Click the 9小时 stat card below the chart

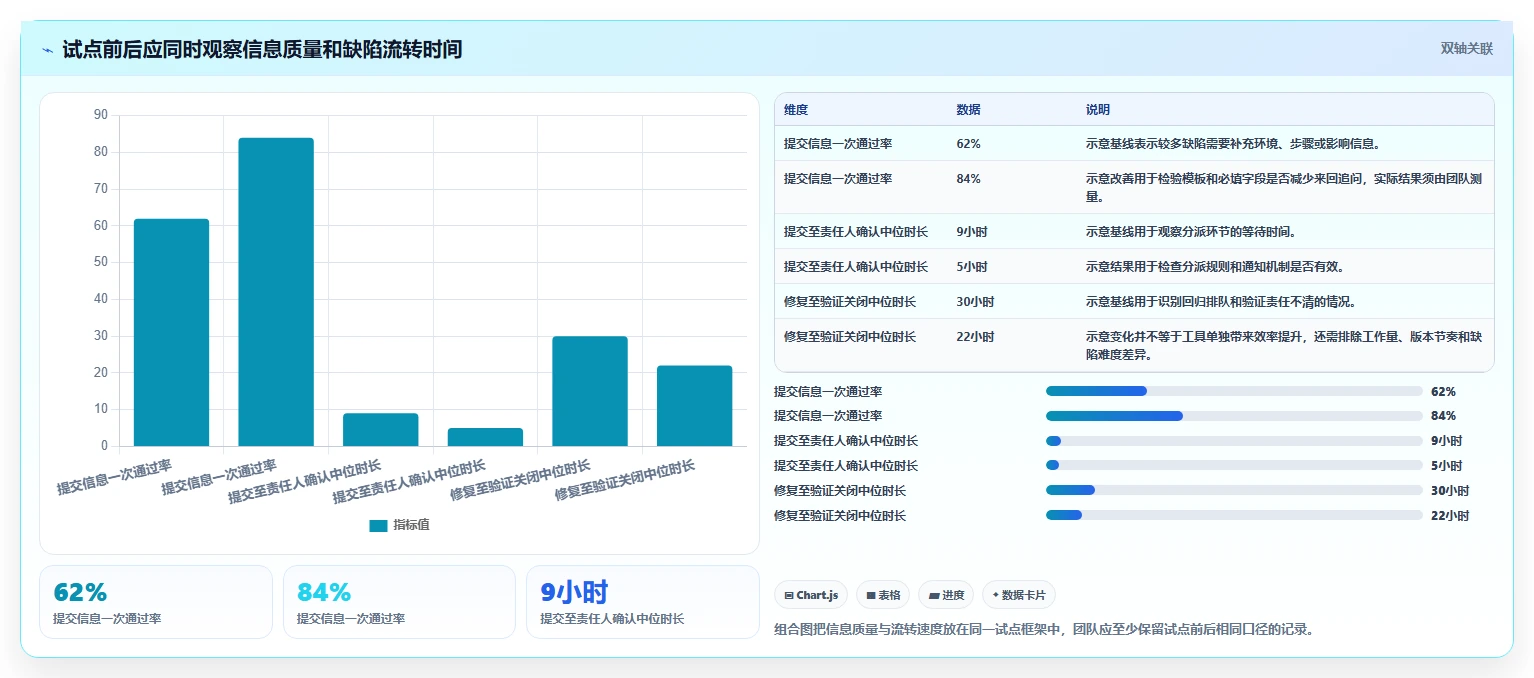pos(643,602)
